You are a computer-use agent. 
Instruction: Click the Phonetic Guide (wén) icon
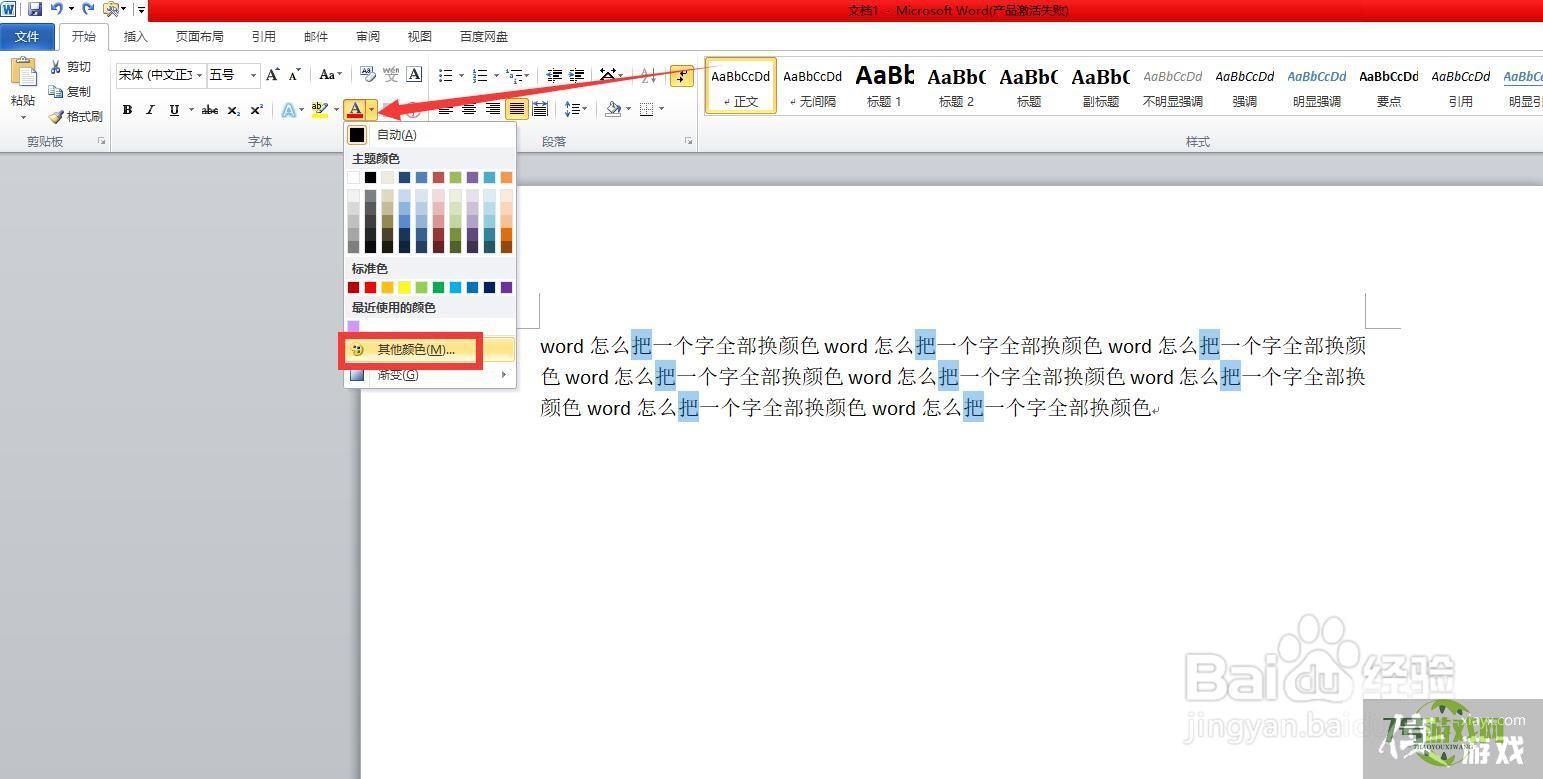pos(391,75)
